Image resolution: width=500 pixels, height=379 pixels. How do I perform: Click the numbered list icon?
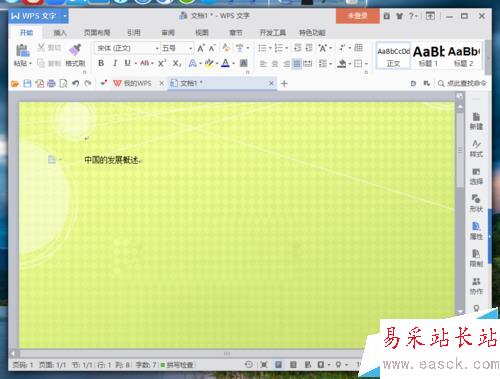pyautogui.click(x=278, y=48)
